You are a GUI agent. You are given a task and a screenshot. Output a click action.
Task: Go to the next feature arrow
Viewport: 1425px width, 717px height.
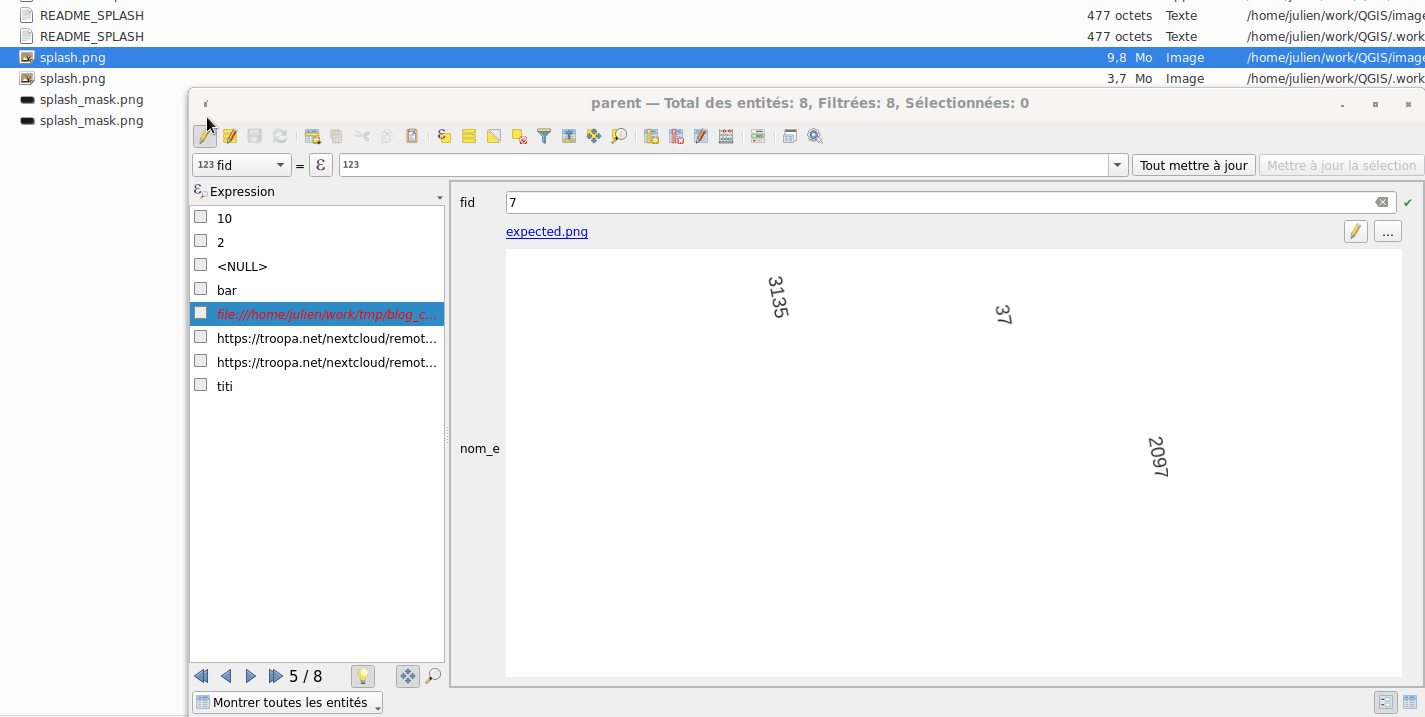251,676
